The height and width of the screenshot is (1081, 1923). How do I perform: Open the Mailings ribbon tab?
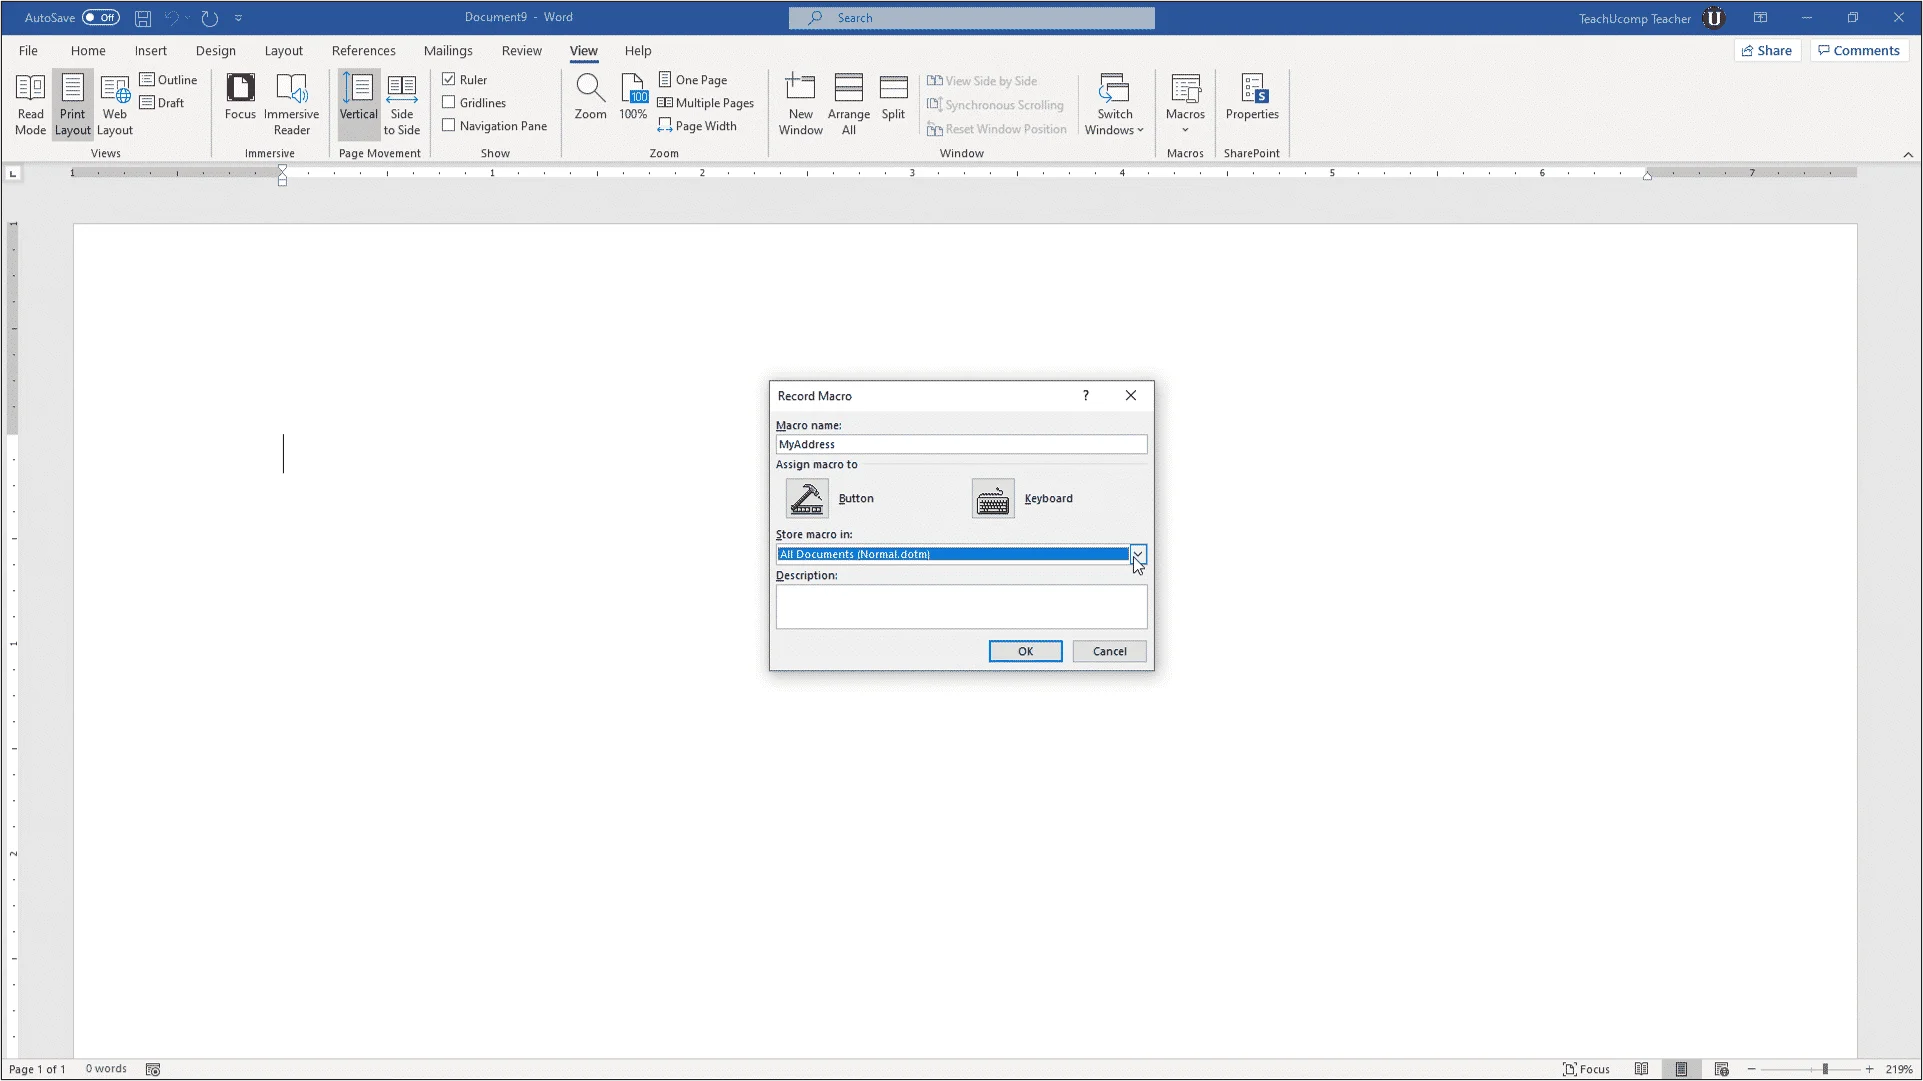pyautogui.click(x=447, y=50)
